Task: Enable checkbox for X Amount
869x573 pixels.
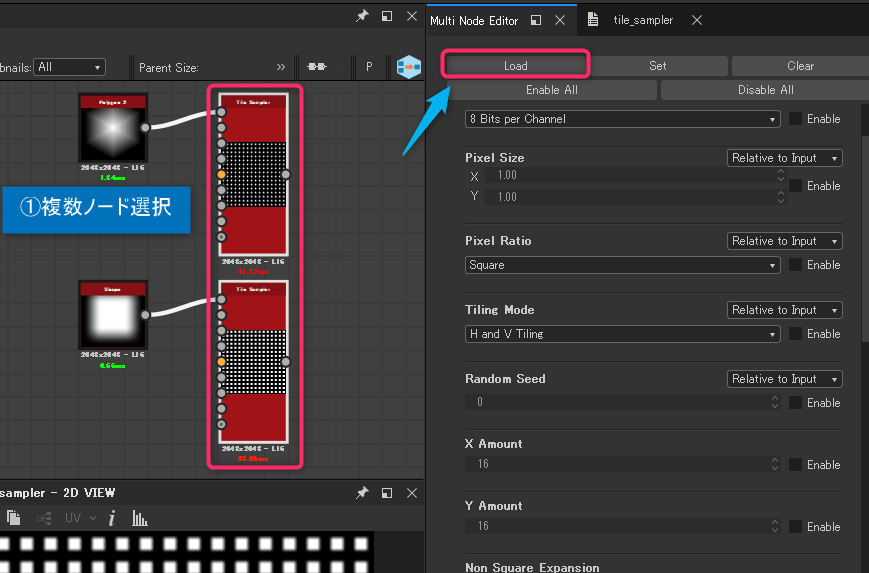Action: (795, 464)
